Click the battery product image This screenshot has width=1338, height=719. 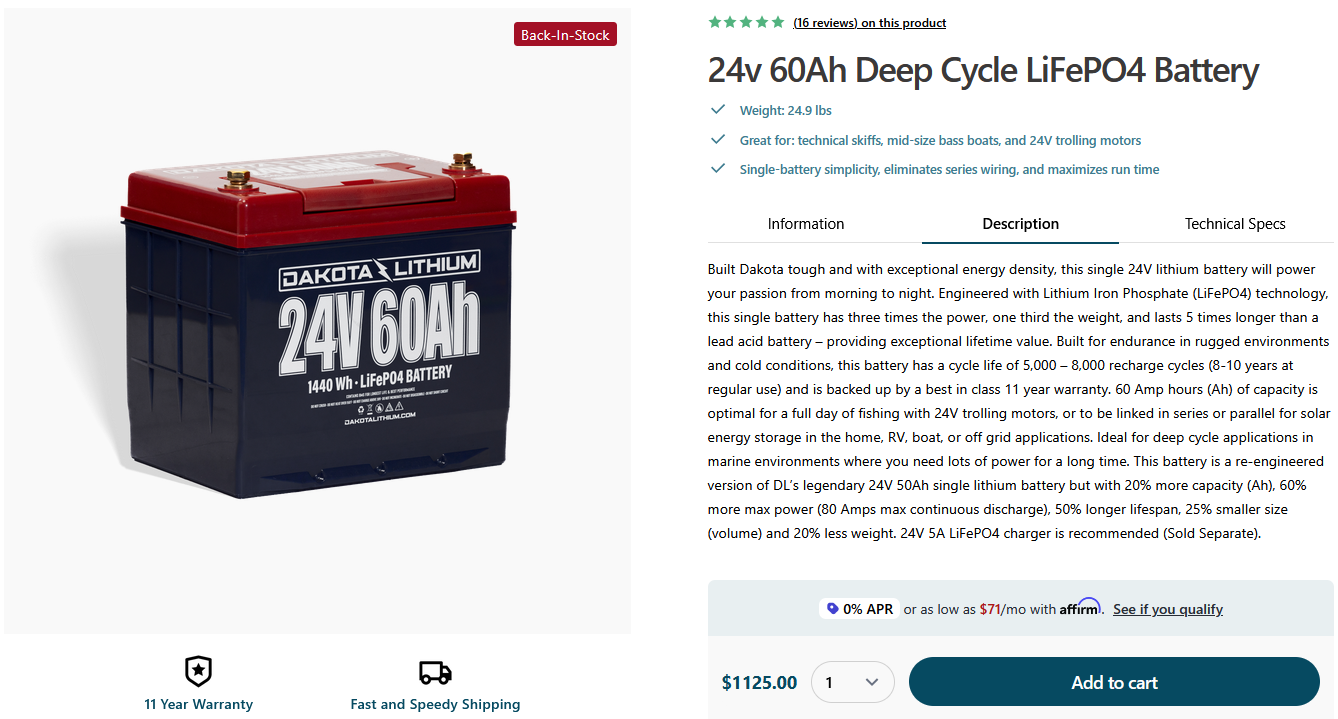(x=318, y=330)
